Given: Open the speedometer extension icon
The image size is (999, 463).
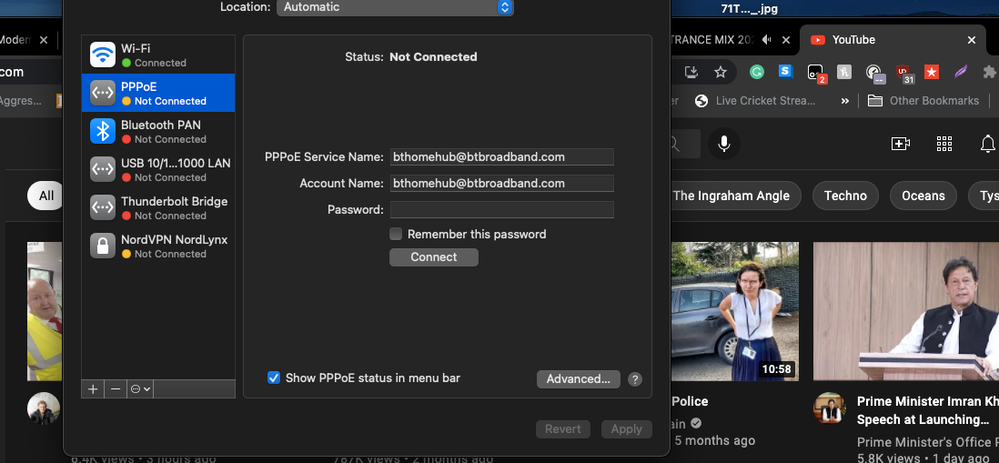Looking at the screenshot, I should click(875, 73).
